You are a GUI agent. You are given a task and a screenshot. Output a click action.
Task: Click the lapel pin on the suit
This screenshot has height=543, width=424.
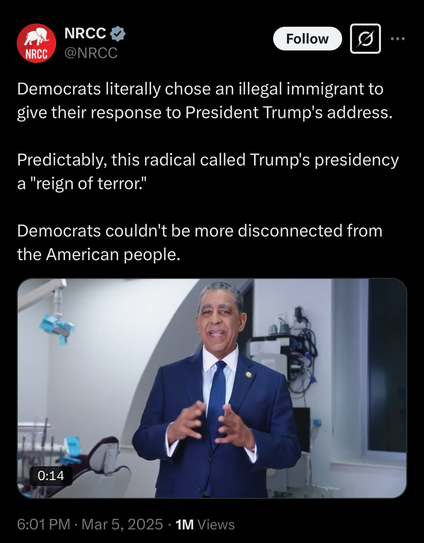pyautogui.click(x=249, y=374)
